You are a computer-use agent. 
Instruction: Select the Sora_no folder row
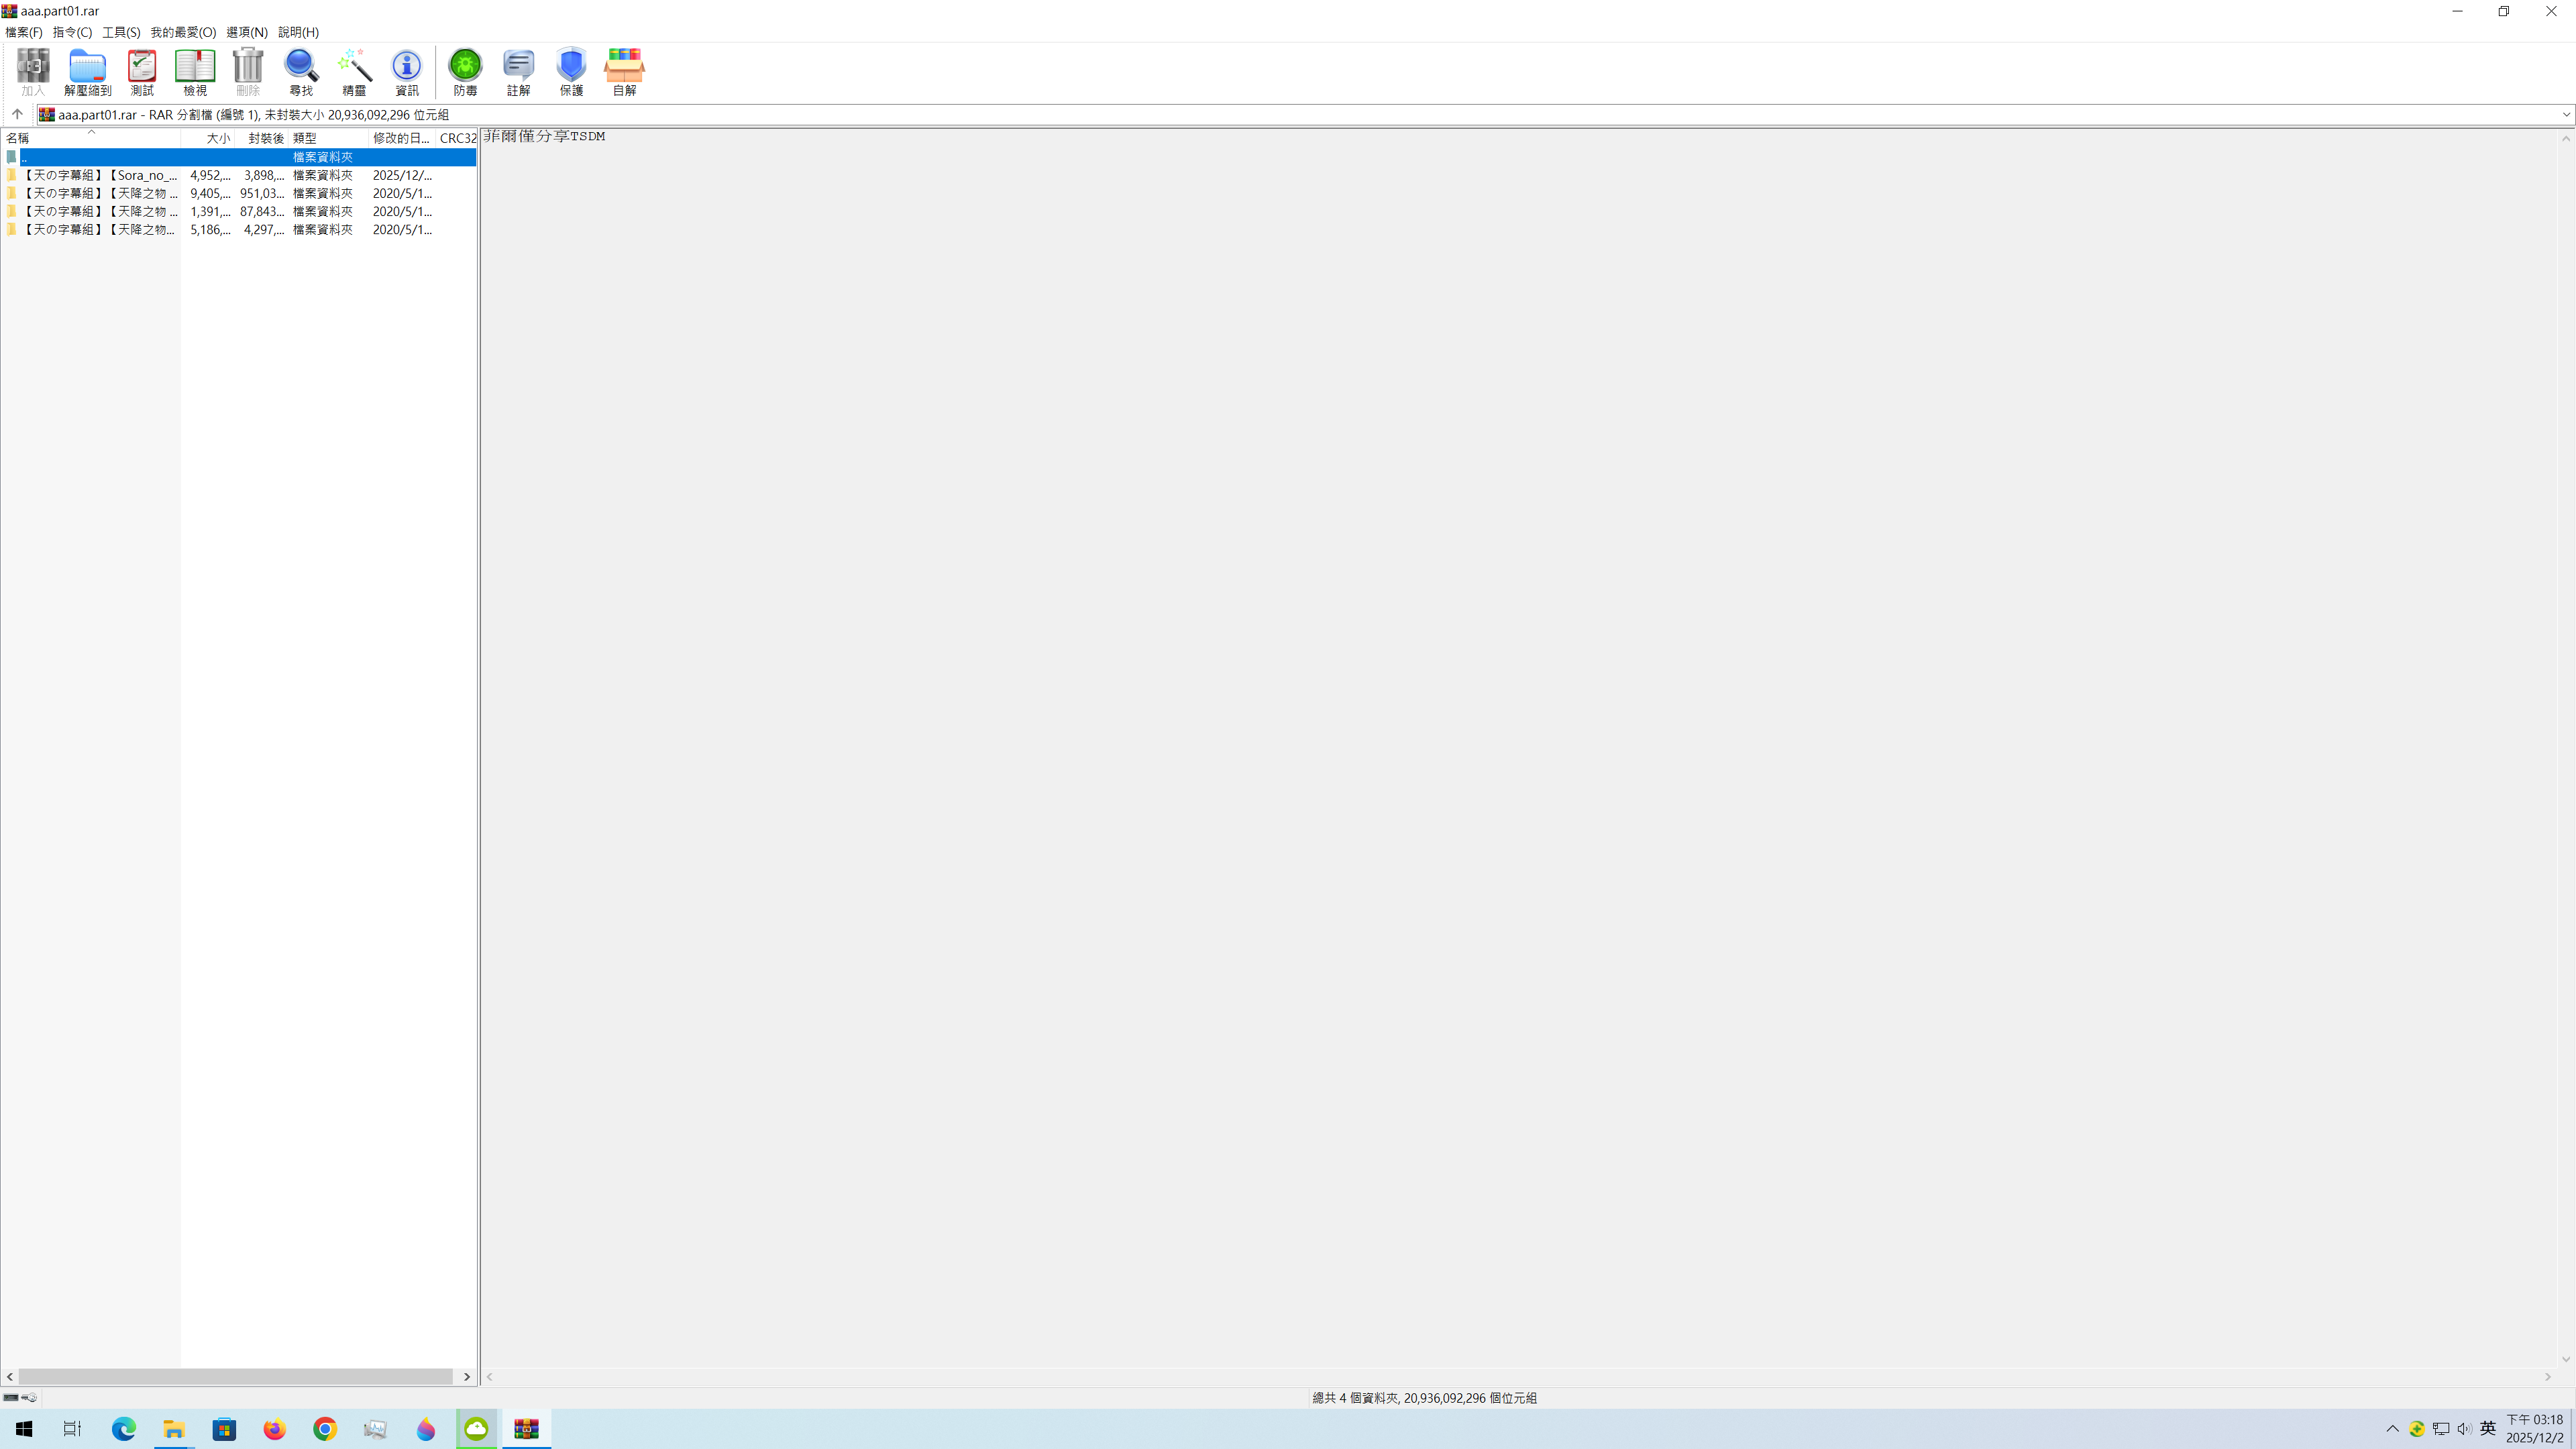tap(100, 175)
